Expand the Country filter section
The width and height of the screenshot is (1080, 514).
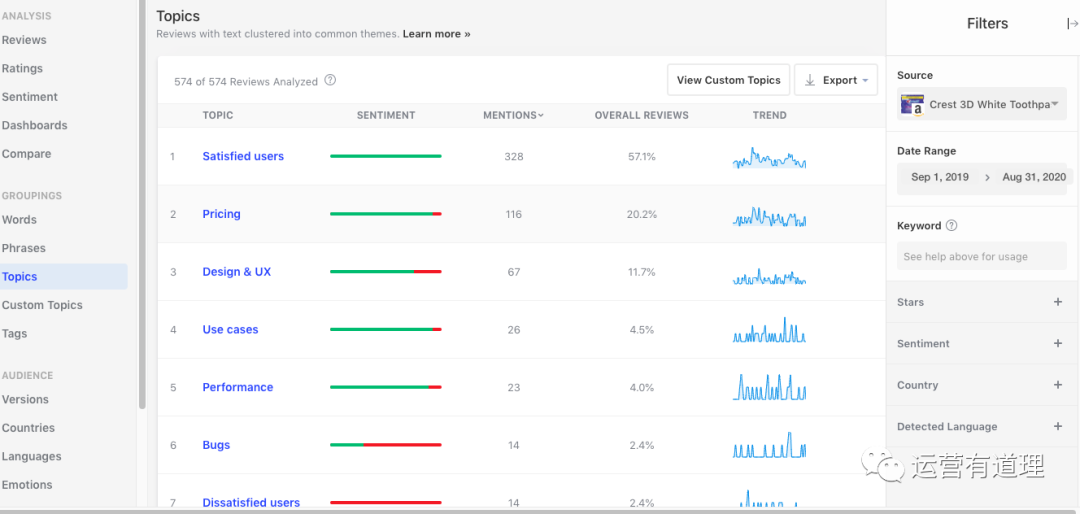(1058, 385)
